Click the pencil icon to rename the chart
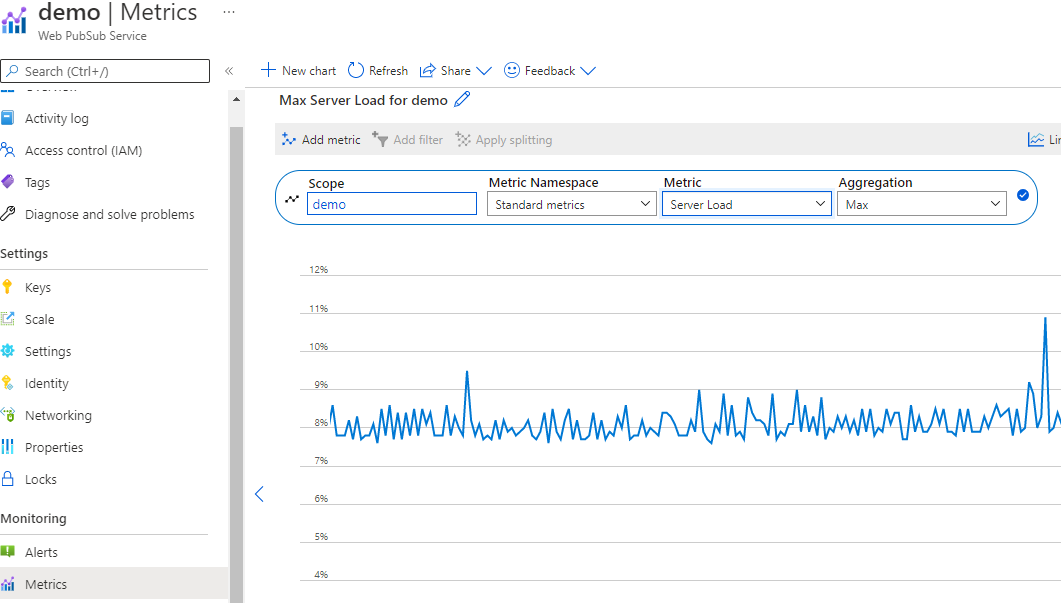Viewport: 1061px width, 603px height. 460,99
